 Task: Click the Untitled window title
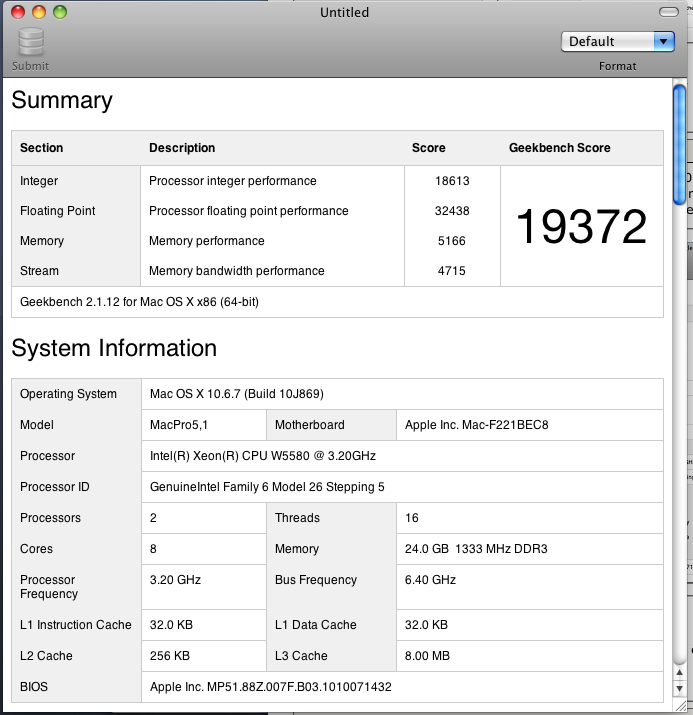click(x=344, y=12)
